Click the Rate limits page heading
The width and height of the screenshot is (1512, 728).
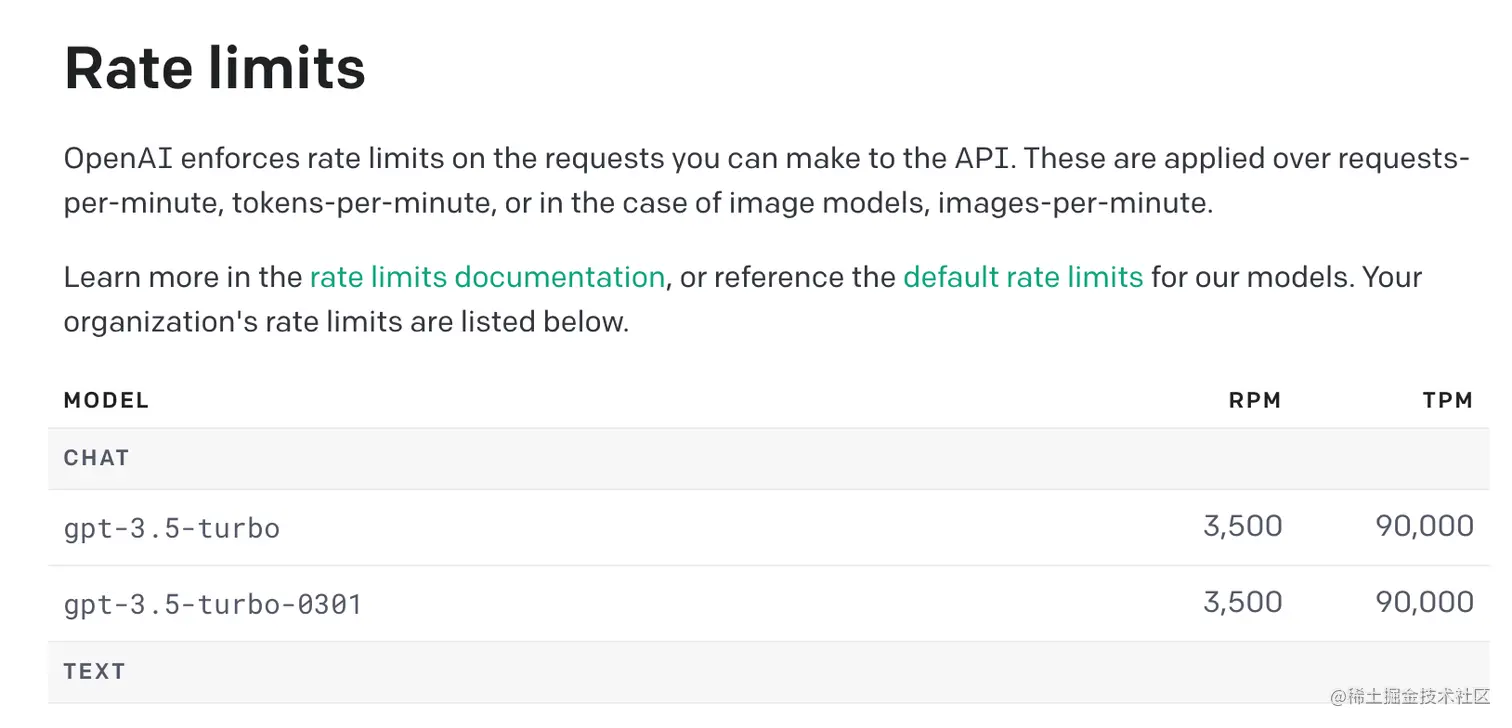coord(215,68)
